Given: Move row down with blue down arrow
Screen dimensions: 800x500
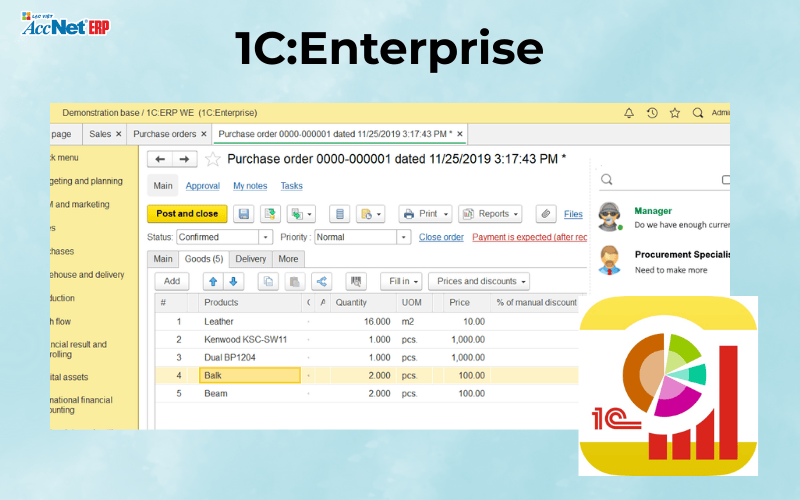Looking at the screenshot, I should [233, 281].
